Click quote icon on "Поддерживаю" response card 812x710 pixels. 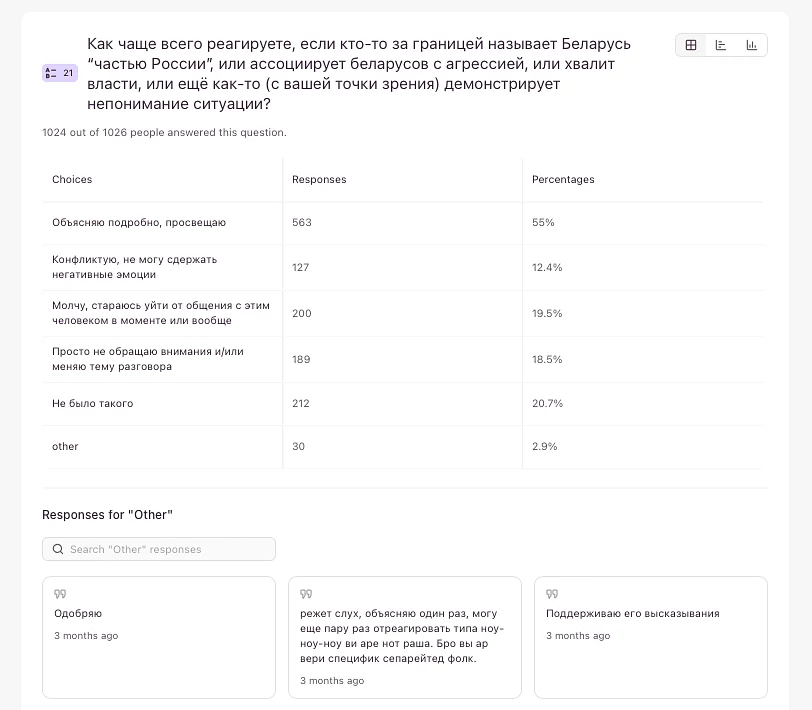552,594
